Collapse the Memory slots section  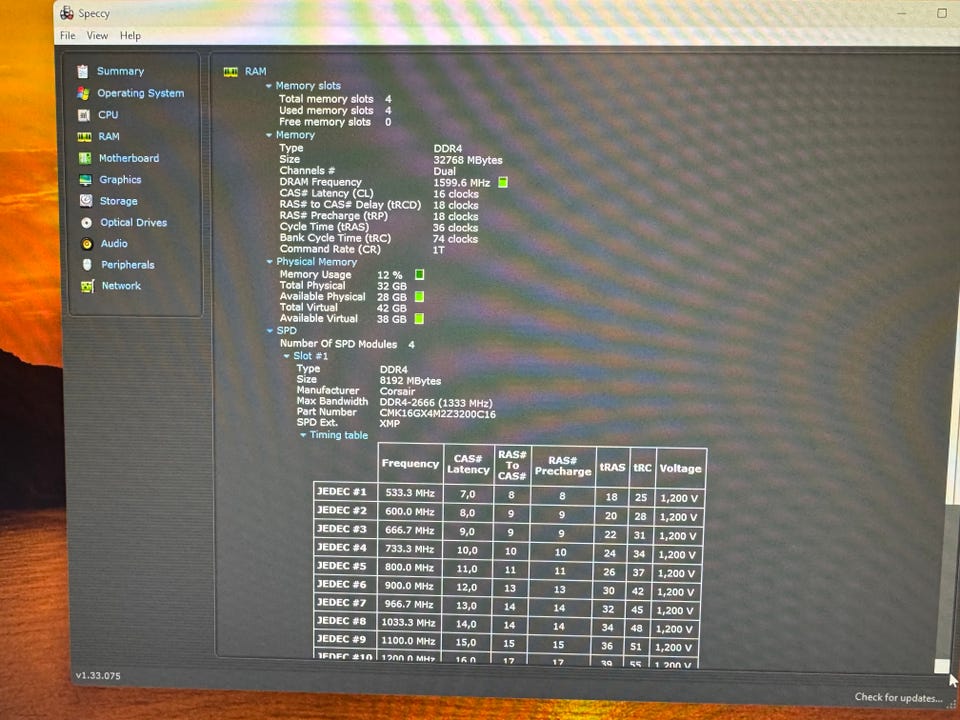coord(269,86)
